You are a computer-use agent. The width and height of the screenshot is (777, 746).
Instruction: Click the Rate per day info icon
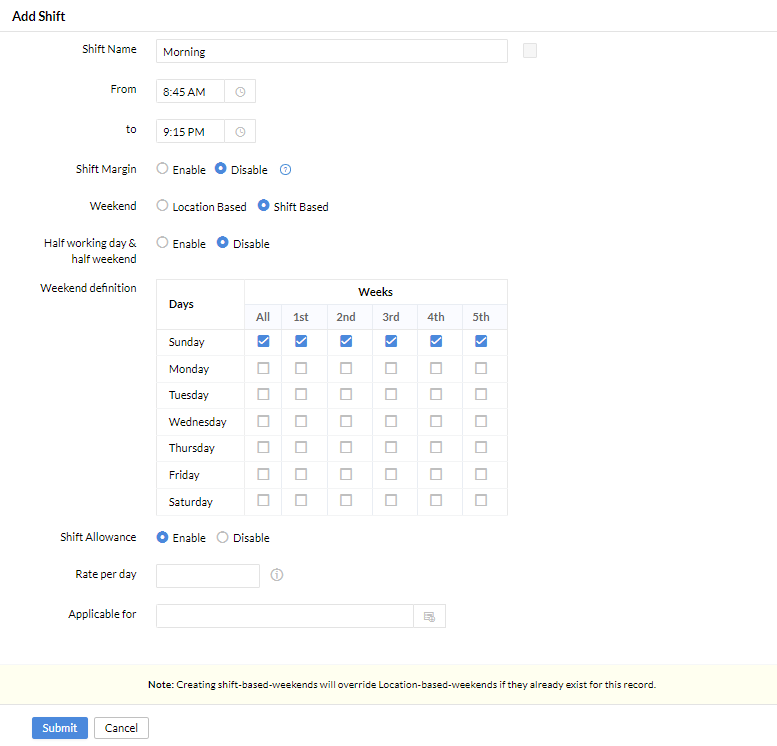[x=277, y=575]
